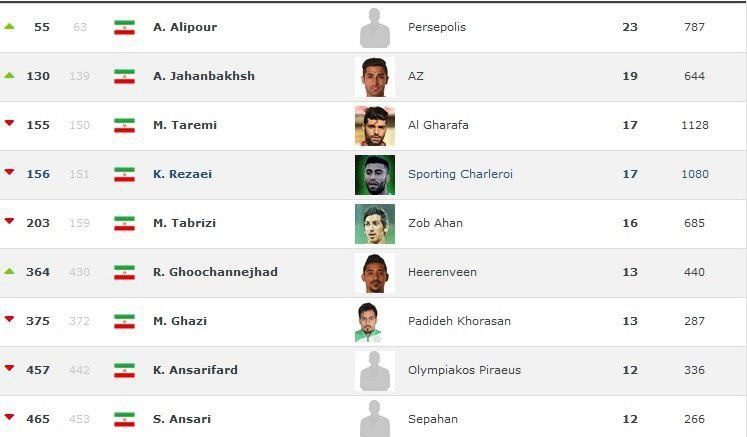Open the Sporting Charleroi club link
This screenshot has width=747, height=437.
pyautogui.click(x=460, y=174)
